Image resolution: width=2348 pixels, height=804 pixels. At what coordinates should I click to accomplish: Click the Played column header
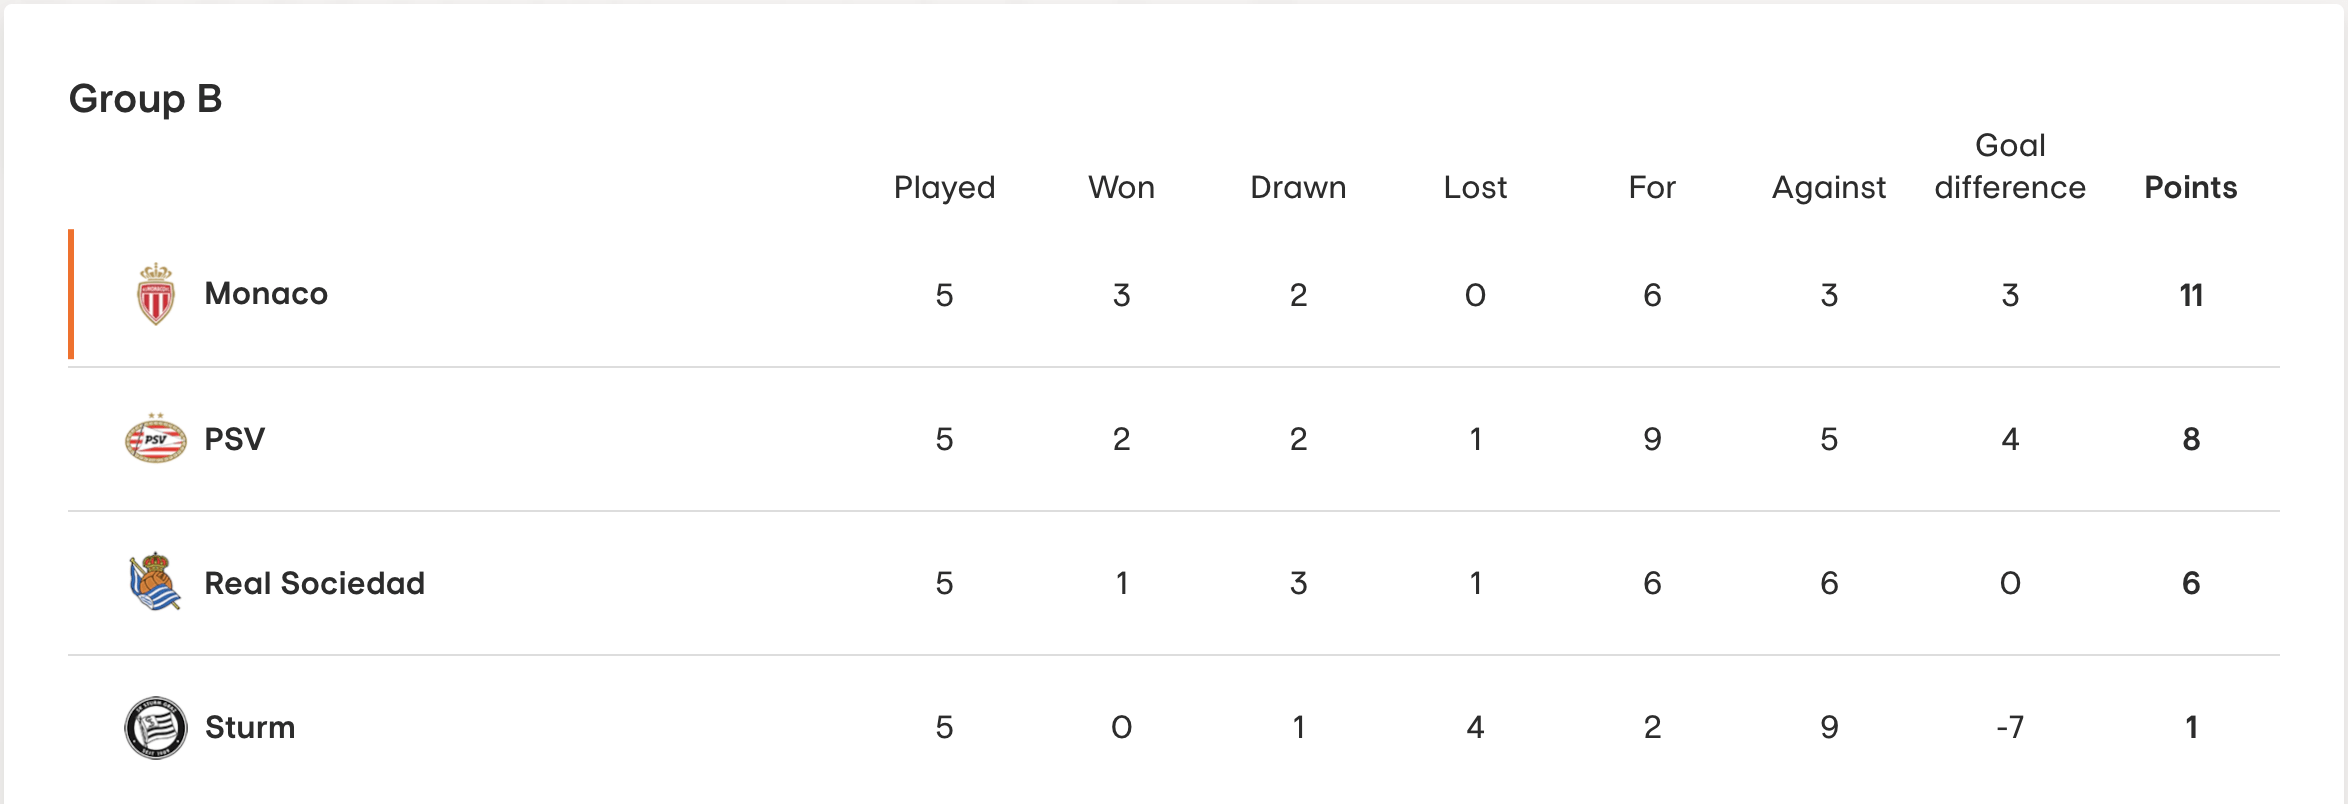coord(945,188)
